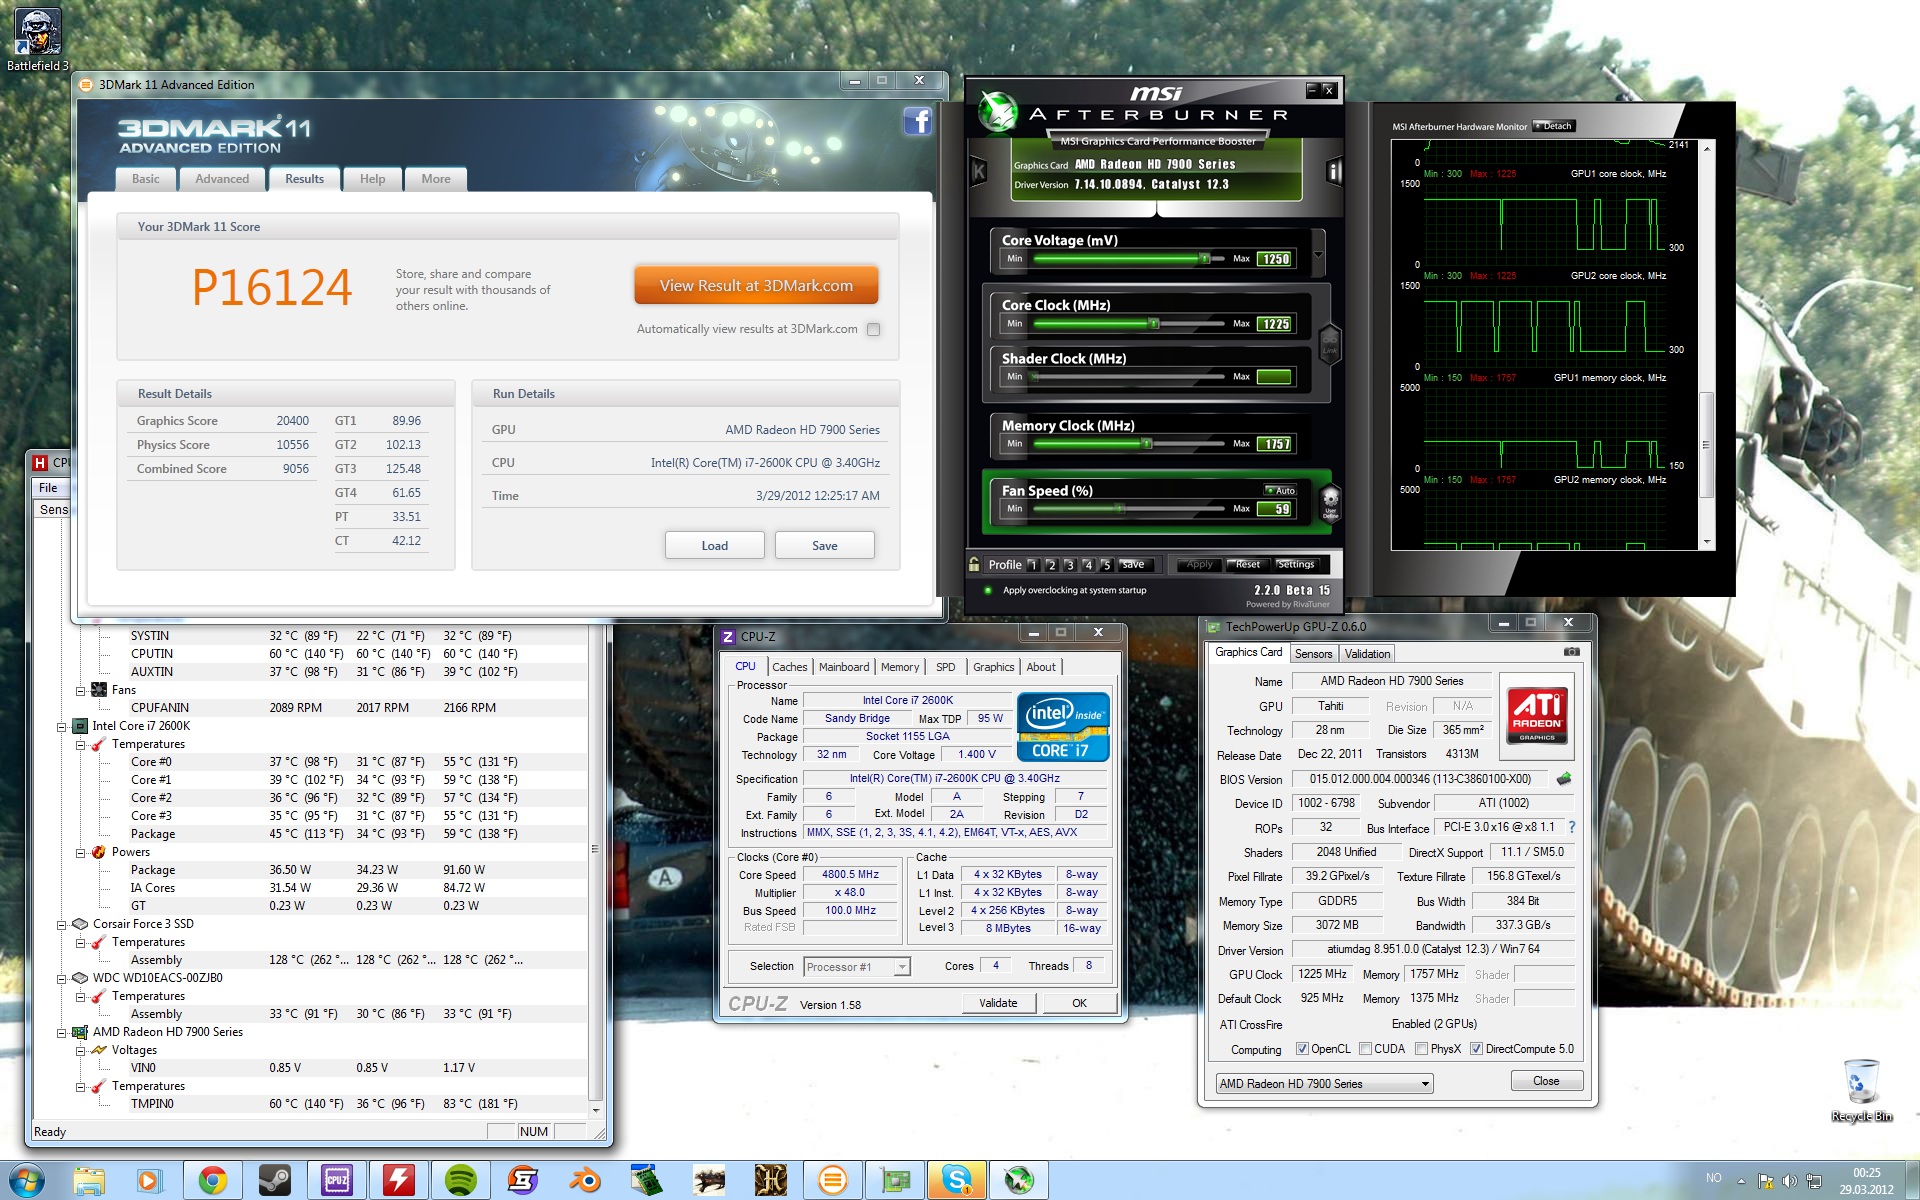The width and height of the screenshot is (1920, 1200).
Task: Toggle the CUDA checkbox in GPU-Z
Action: (x=1365, y=1049)
